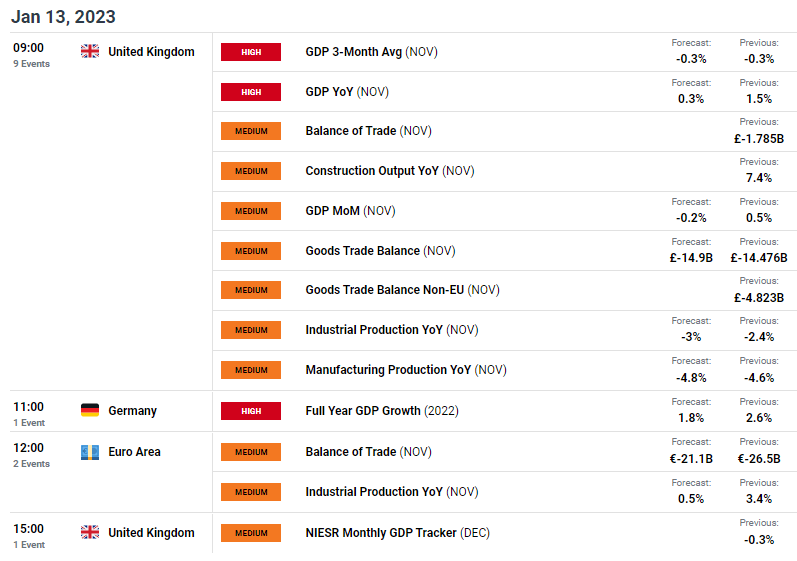
Task: Click the UK flag icon at 09:00
Action: point(90,51)
